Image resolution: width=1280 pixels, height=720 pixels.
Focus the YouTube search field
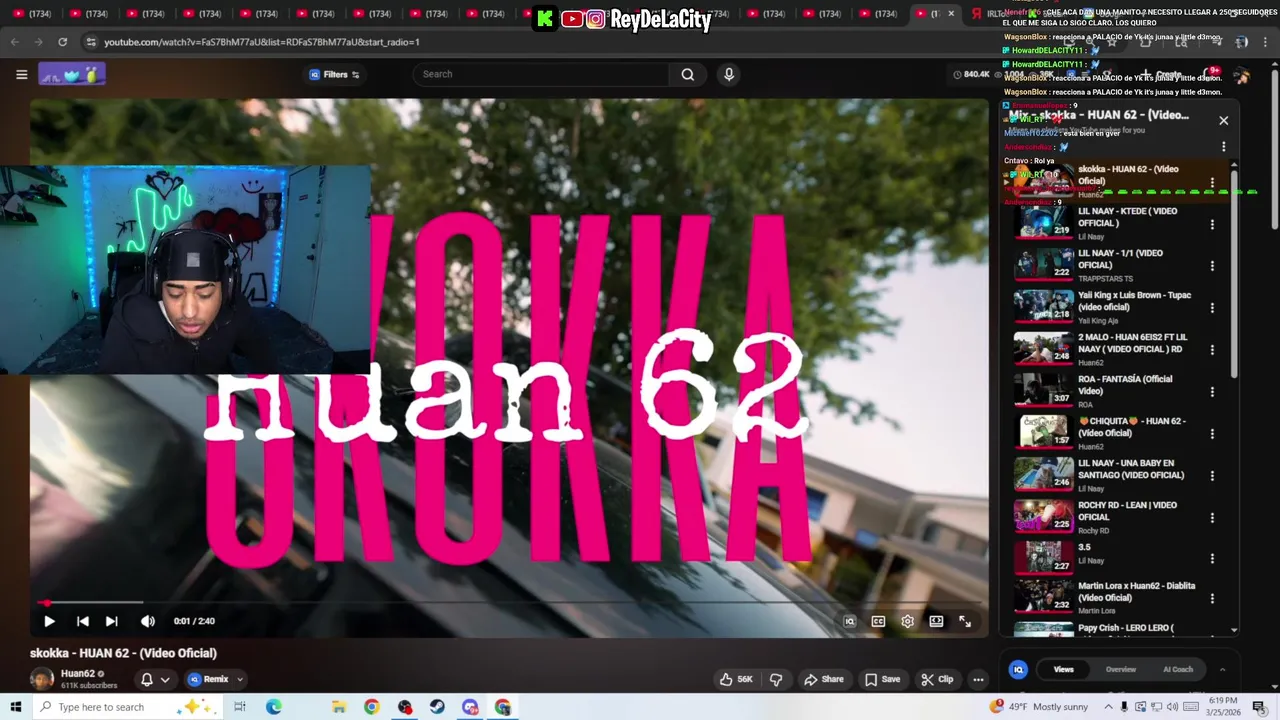[540, 74]
